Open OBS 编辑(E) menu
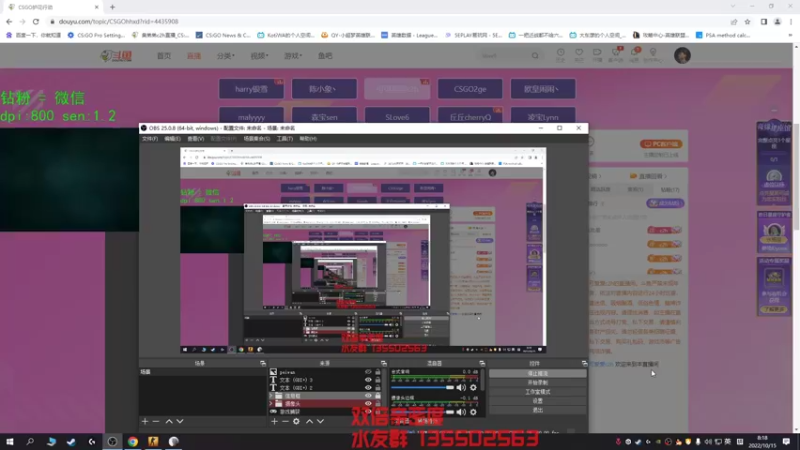This screenshot has width=800, height=450. tap(172, 139)
